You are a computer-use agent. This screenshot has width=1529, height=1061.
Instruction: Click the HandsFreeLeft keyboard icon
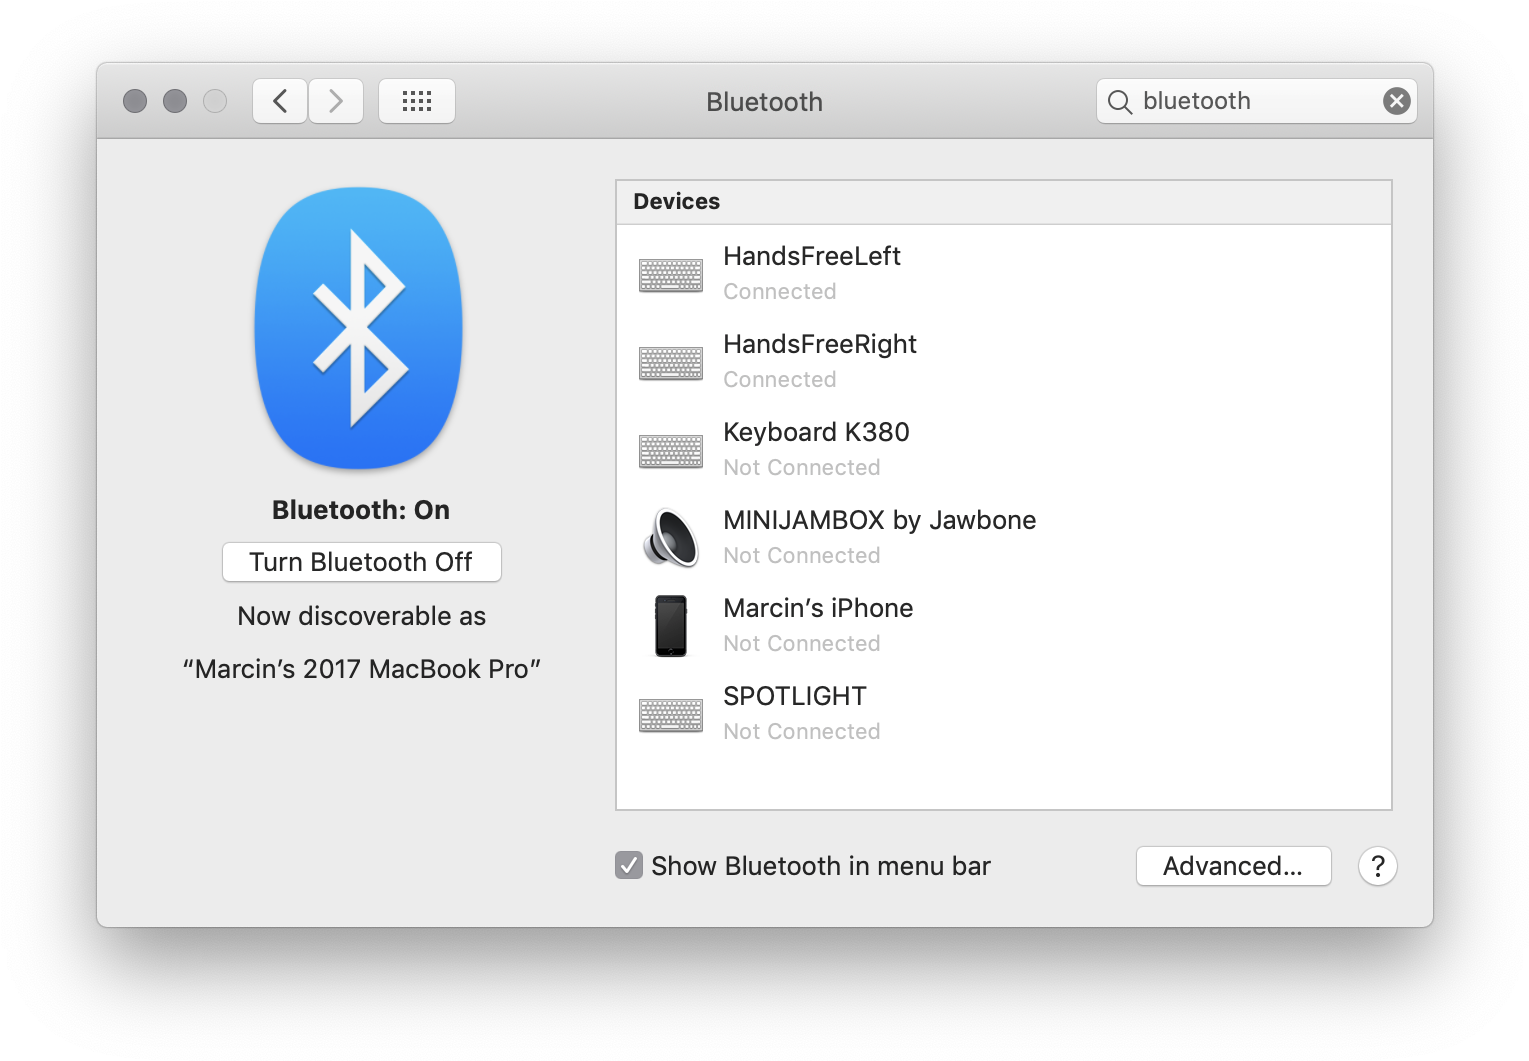click(670, 274)
